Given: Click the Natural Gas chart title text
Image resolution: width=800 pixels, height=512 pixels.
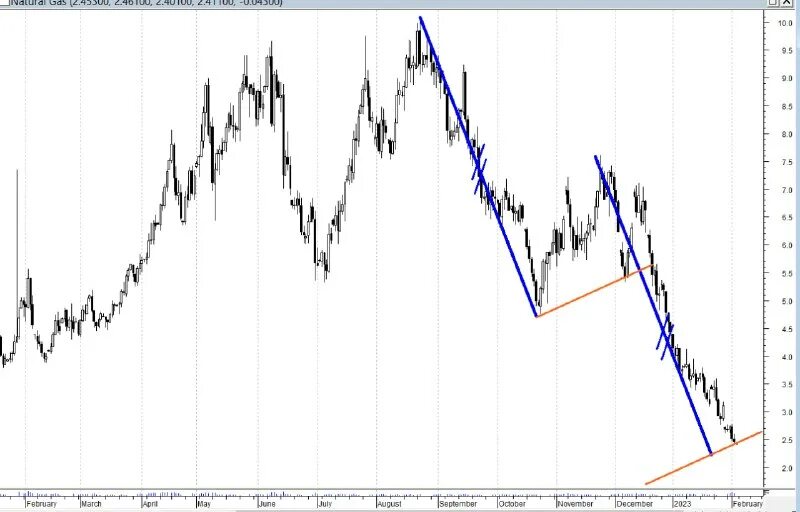Looking at the screenshot, I should [145, 3].
